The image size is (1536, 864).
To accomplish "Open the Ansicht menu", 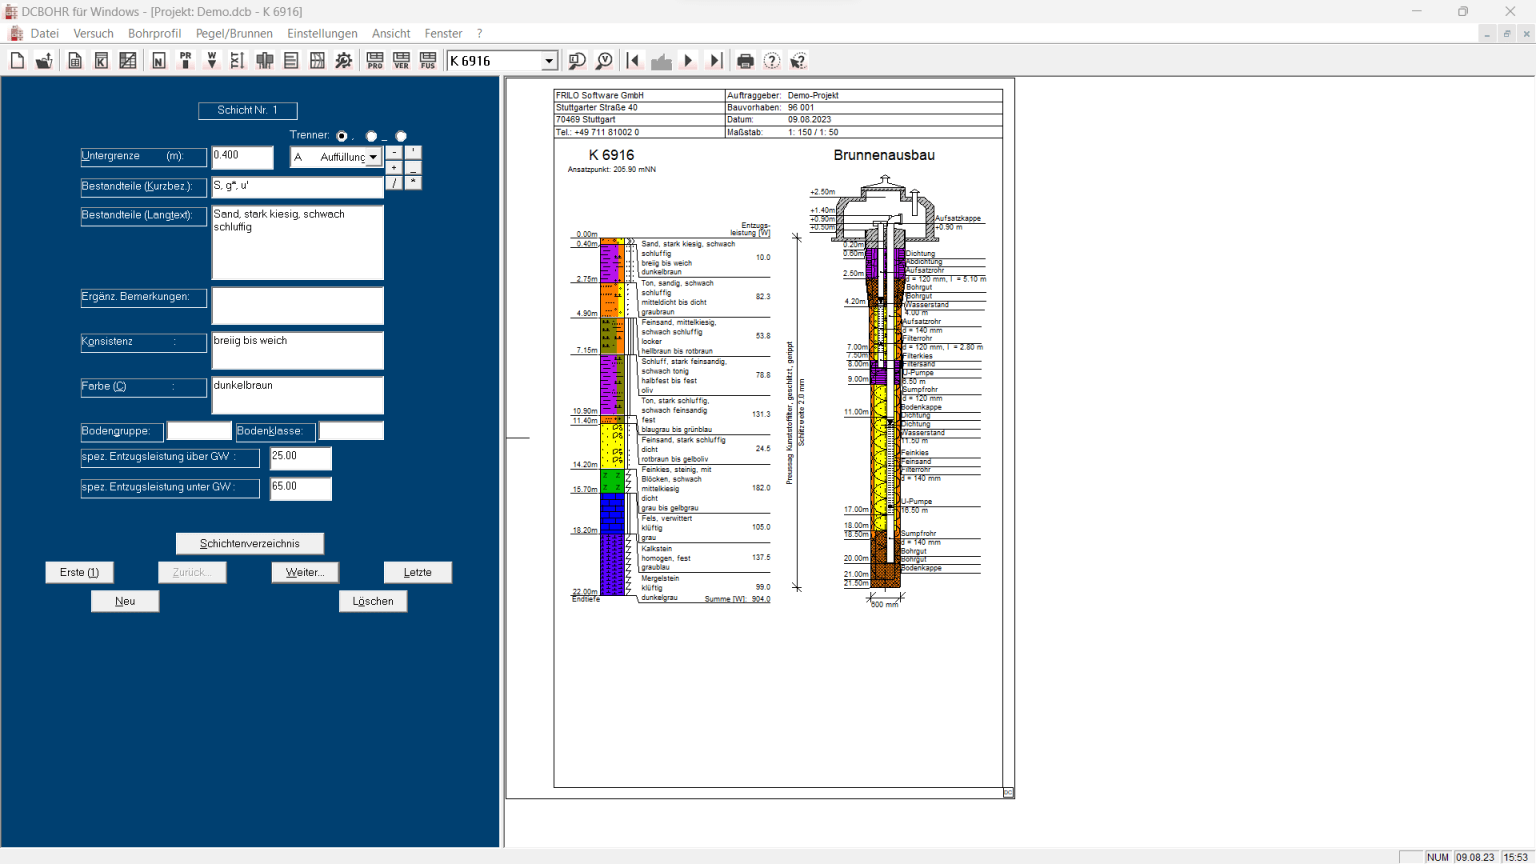I will point(391,34).
